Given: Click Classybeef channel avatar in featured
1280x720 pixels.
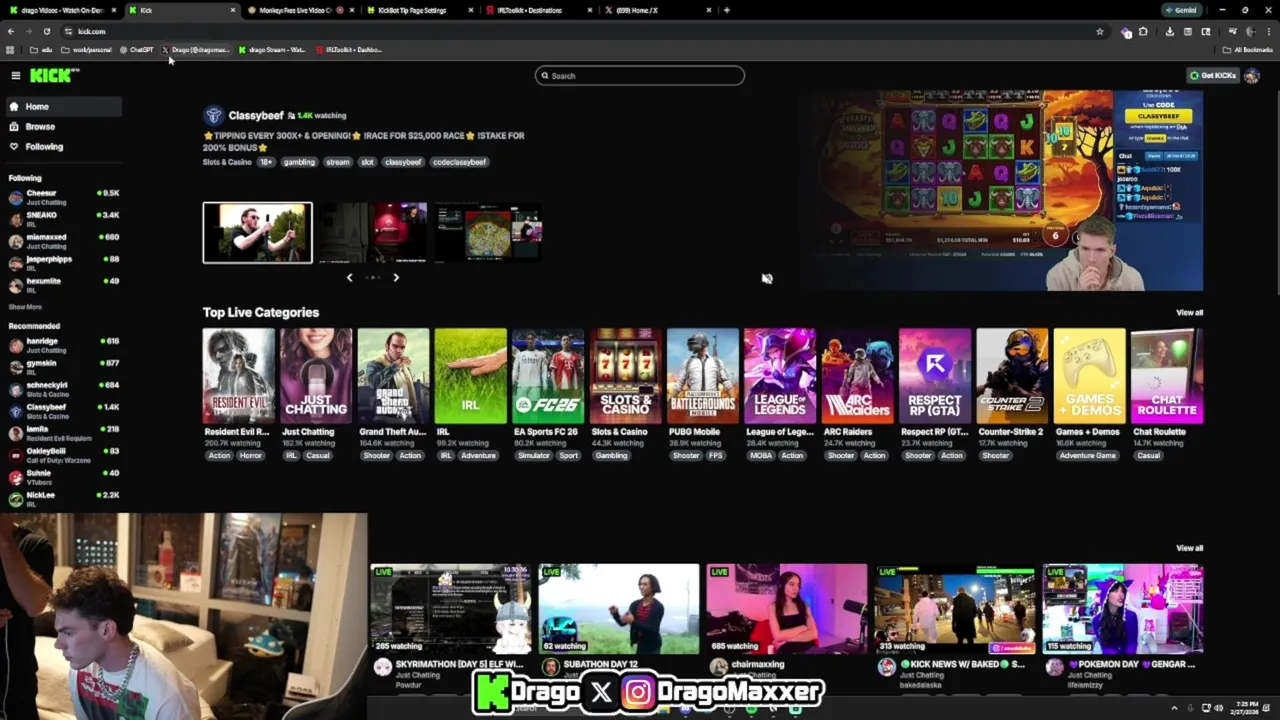Looking at the screenshot, I should pyautogui.click(x=212, y=115).
